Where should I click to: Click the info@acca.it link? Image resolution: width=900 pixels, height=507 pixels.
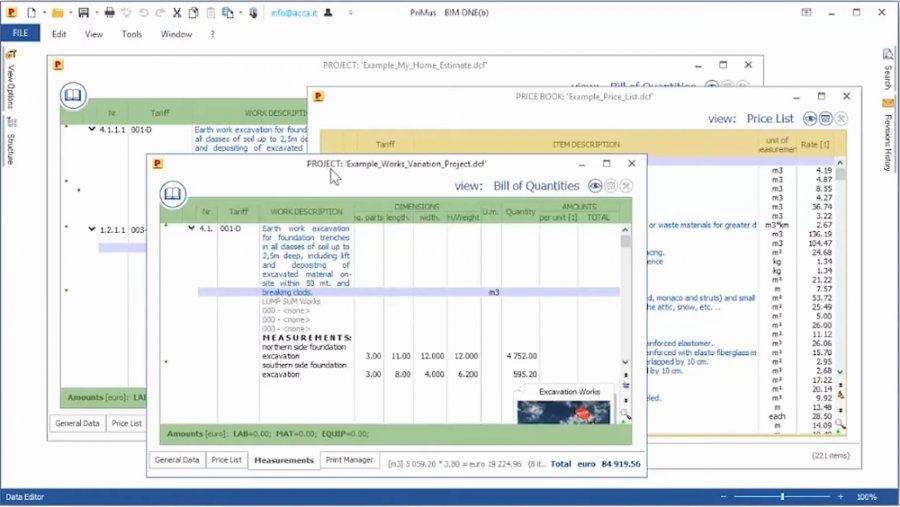click(294, 13)
